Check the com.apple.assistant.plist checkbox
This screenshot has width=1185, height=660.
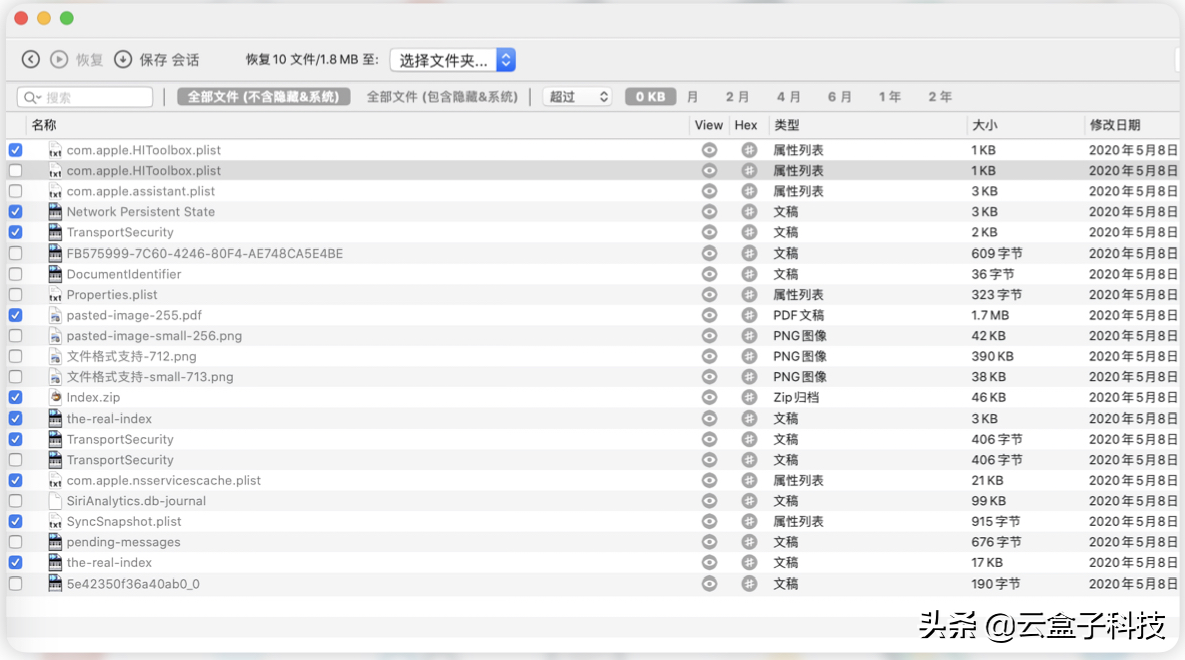tap(15, 191)
